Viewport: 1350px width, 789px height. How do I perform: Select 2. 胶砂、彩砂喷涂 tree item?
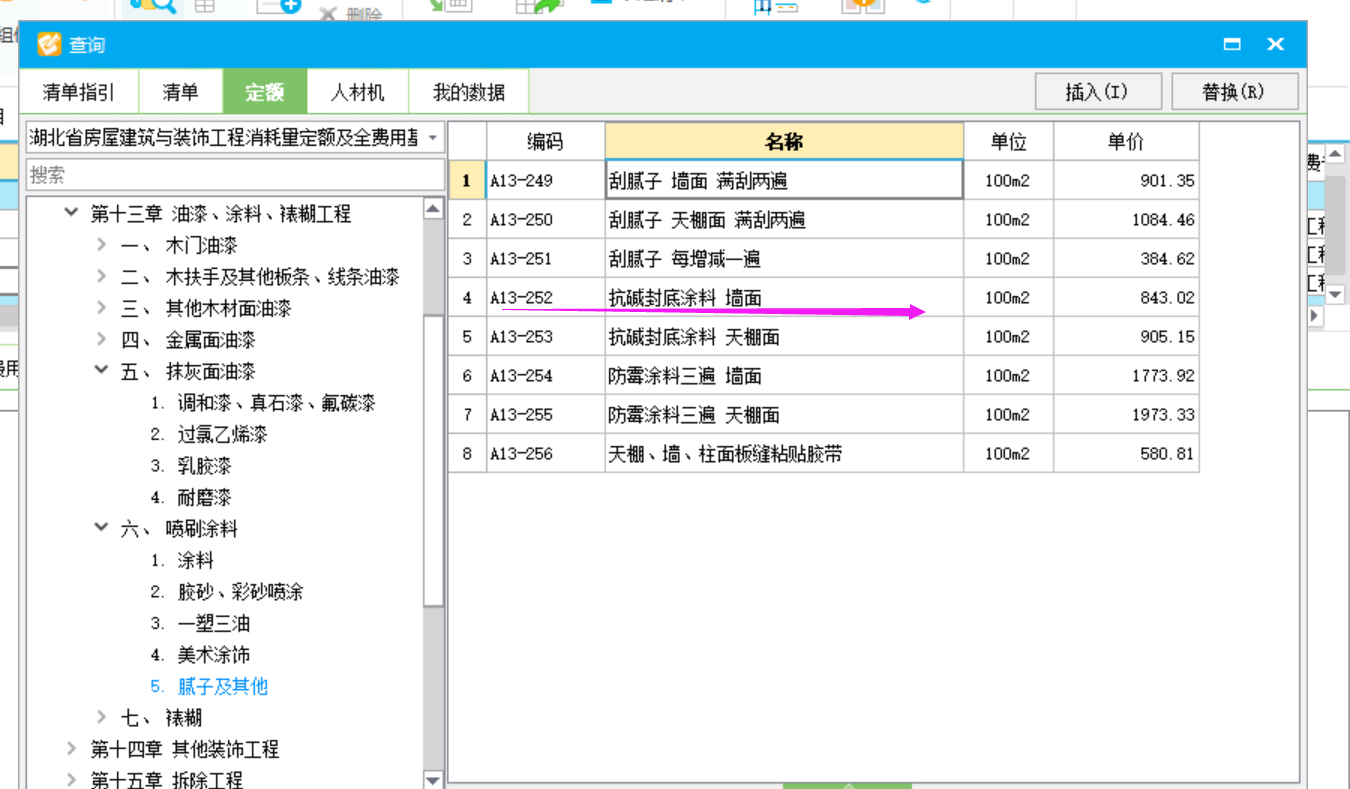227,592
